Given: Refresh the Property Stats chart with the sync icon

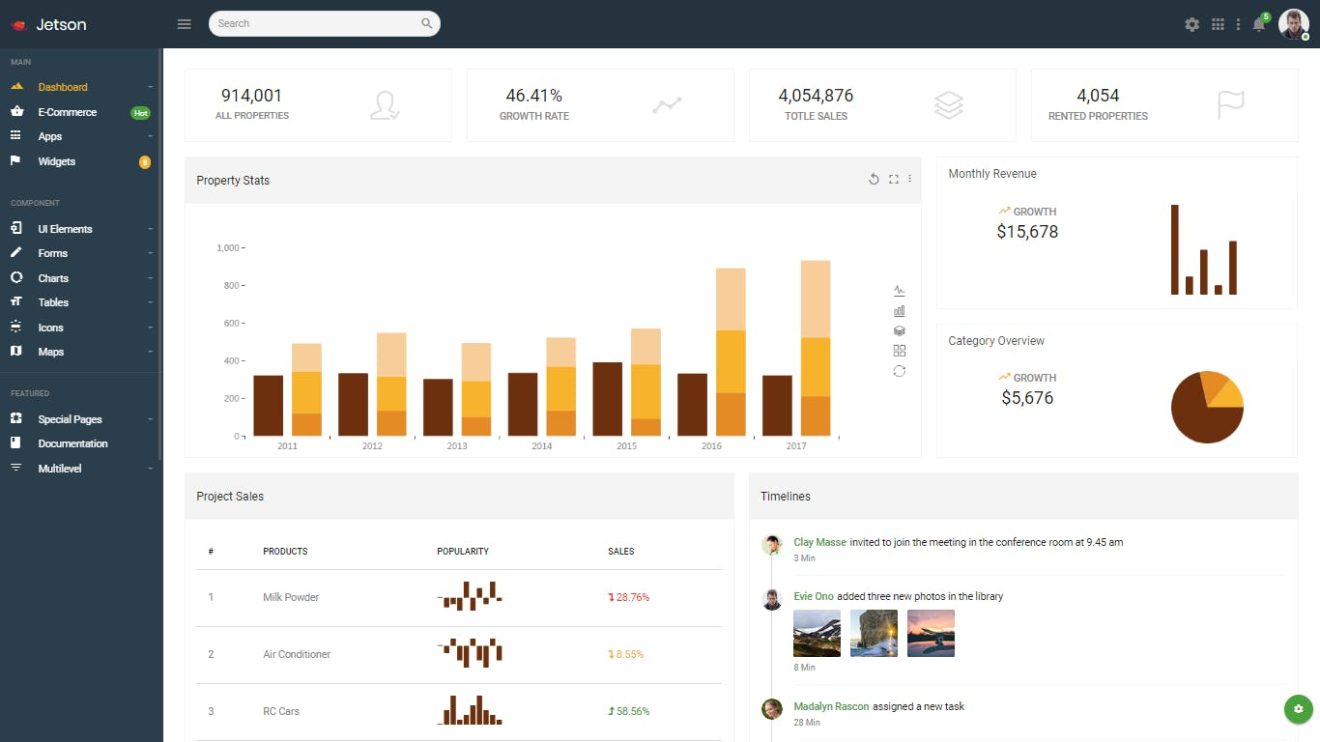Looking at the screenshot, I should (898, 371).
